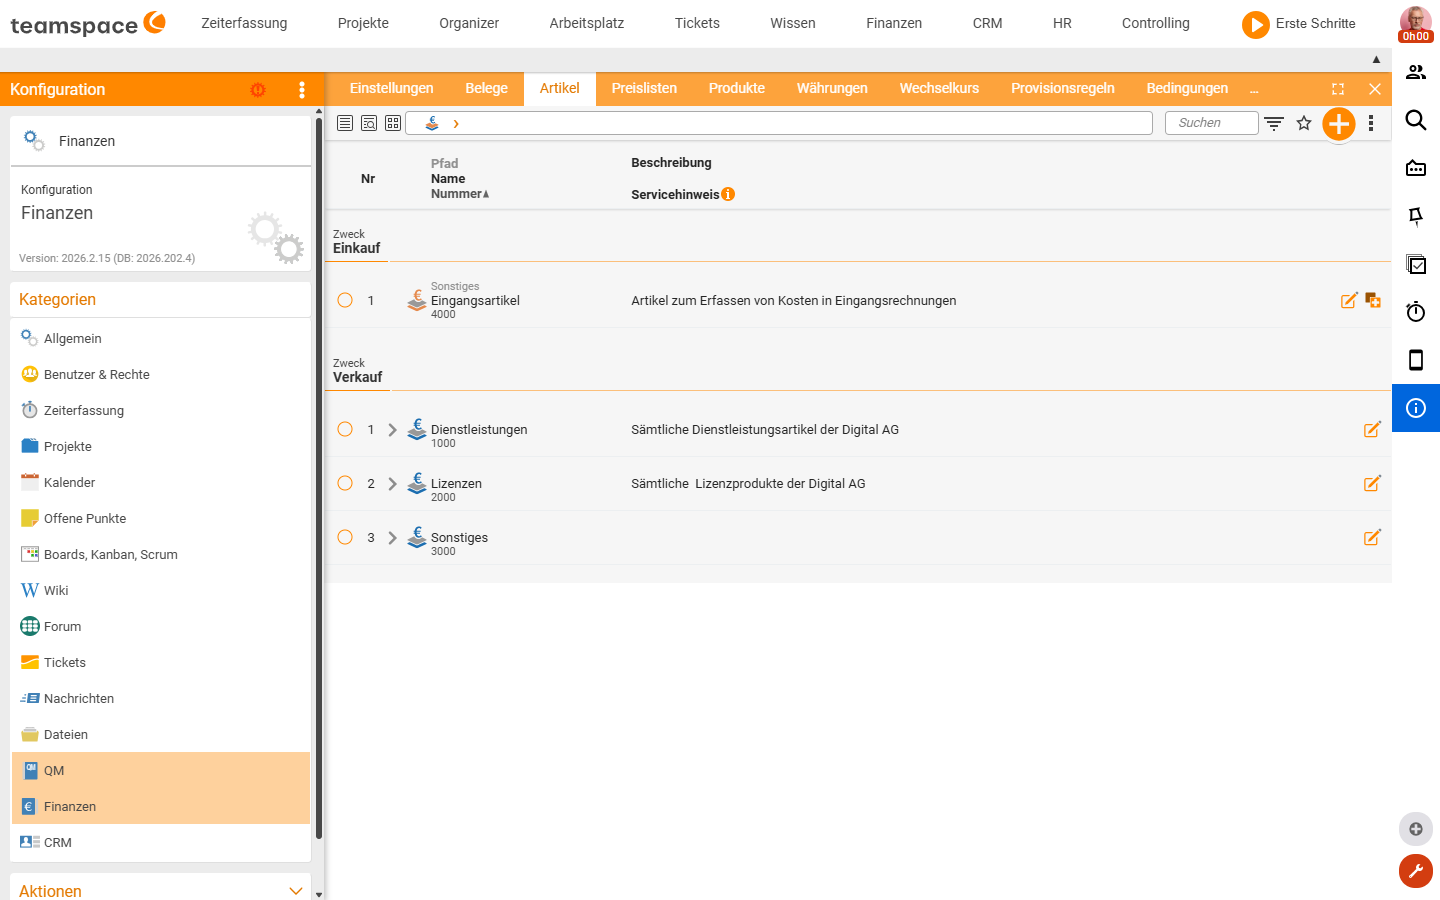
Task: Click the red wrench tool button
Action: point(1416,871)
